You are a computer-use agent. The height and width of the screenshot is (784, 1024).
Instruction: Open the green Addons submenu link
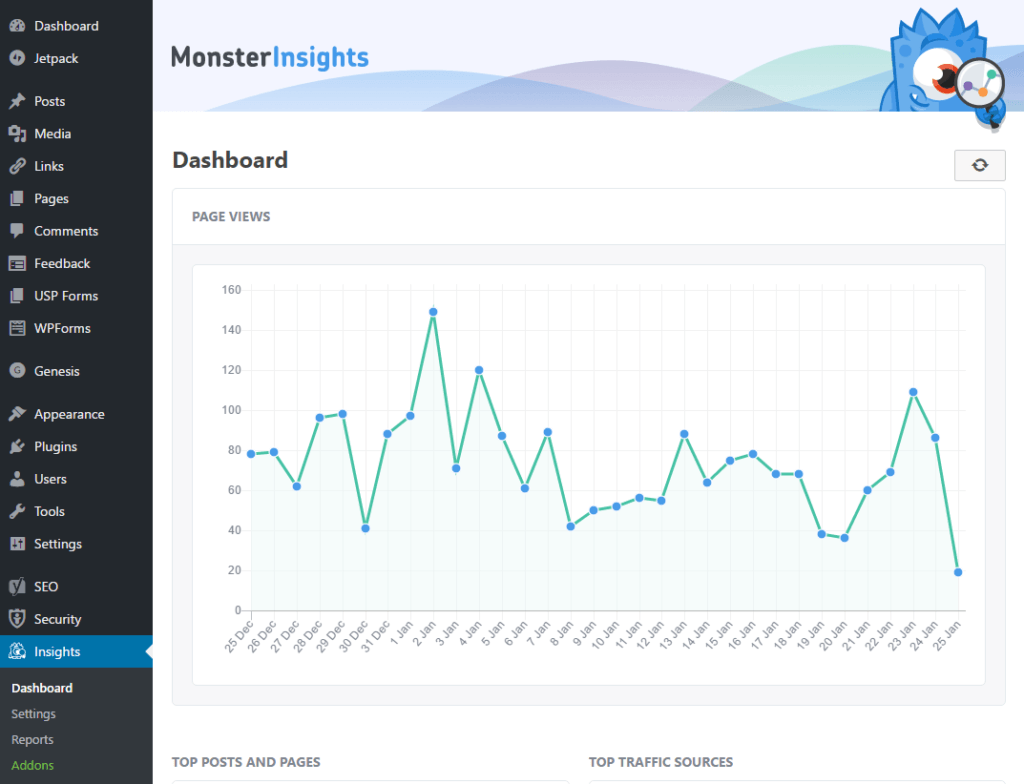click(x=33, y=766)
